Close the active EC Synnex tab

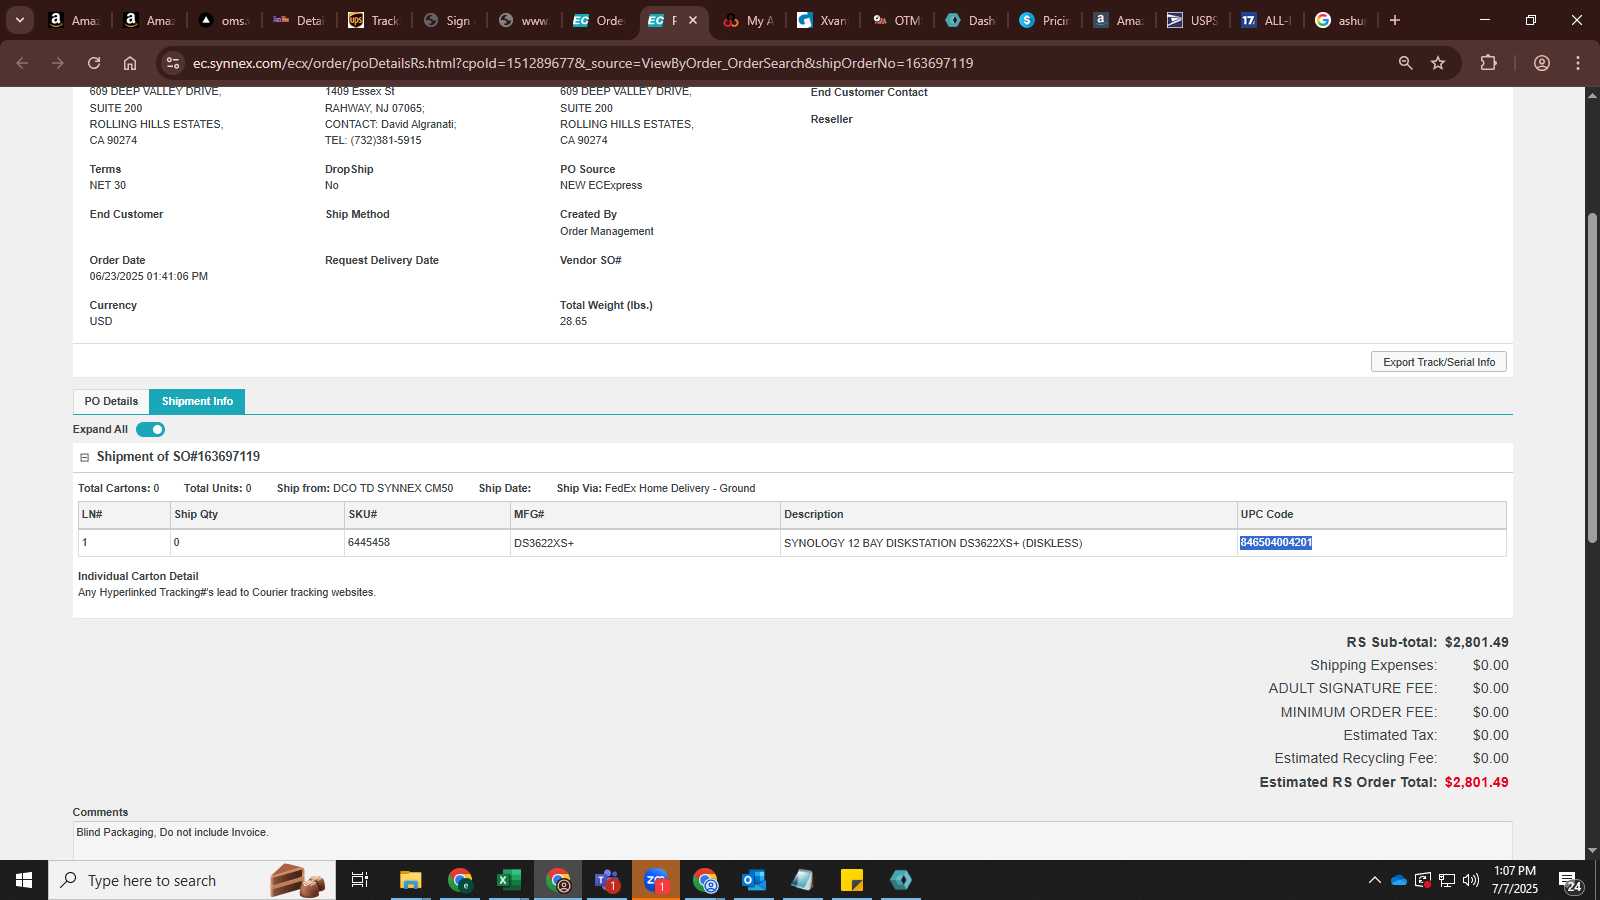pos(693,20)
